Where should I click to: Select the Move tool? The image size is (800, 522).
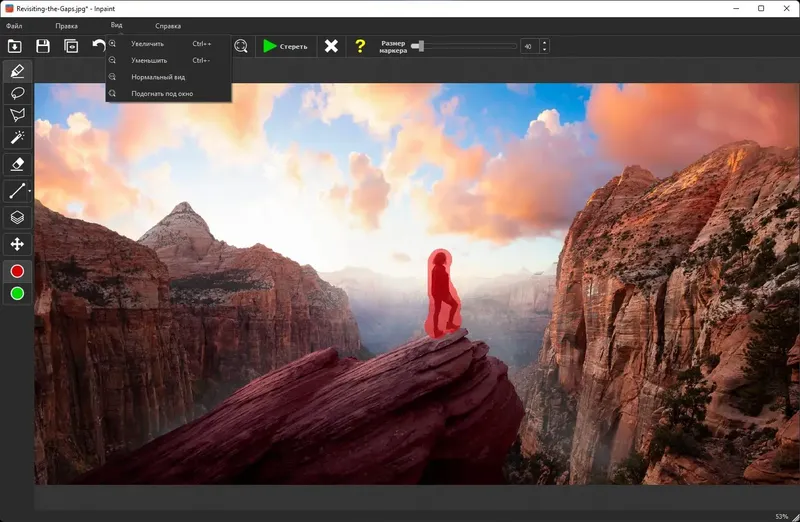click(x=17, y=244)
